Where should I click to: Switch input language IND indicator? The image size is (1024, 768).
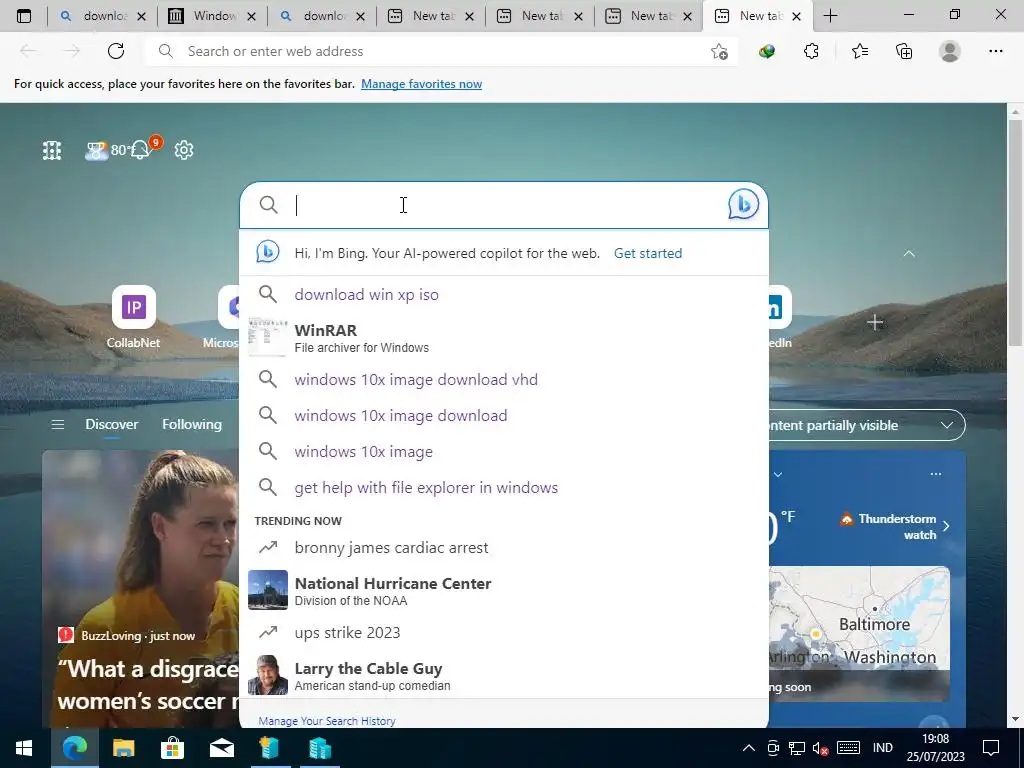click(882, 748)
